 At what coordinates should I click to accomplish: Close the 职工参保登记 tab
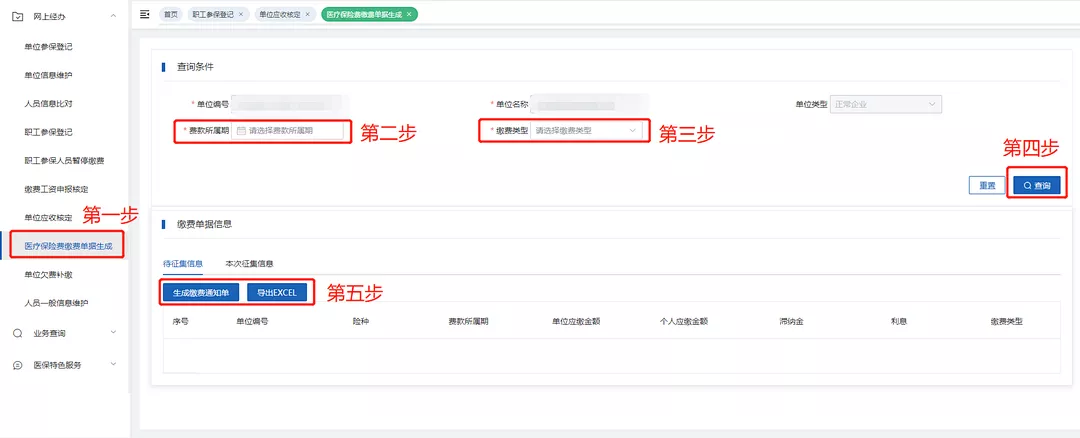coord(241,15)
